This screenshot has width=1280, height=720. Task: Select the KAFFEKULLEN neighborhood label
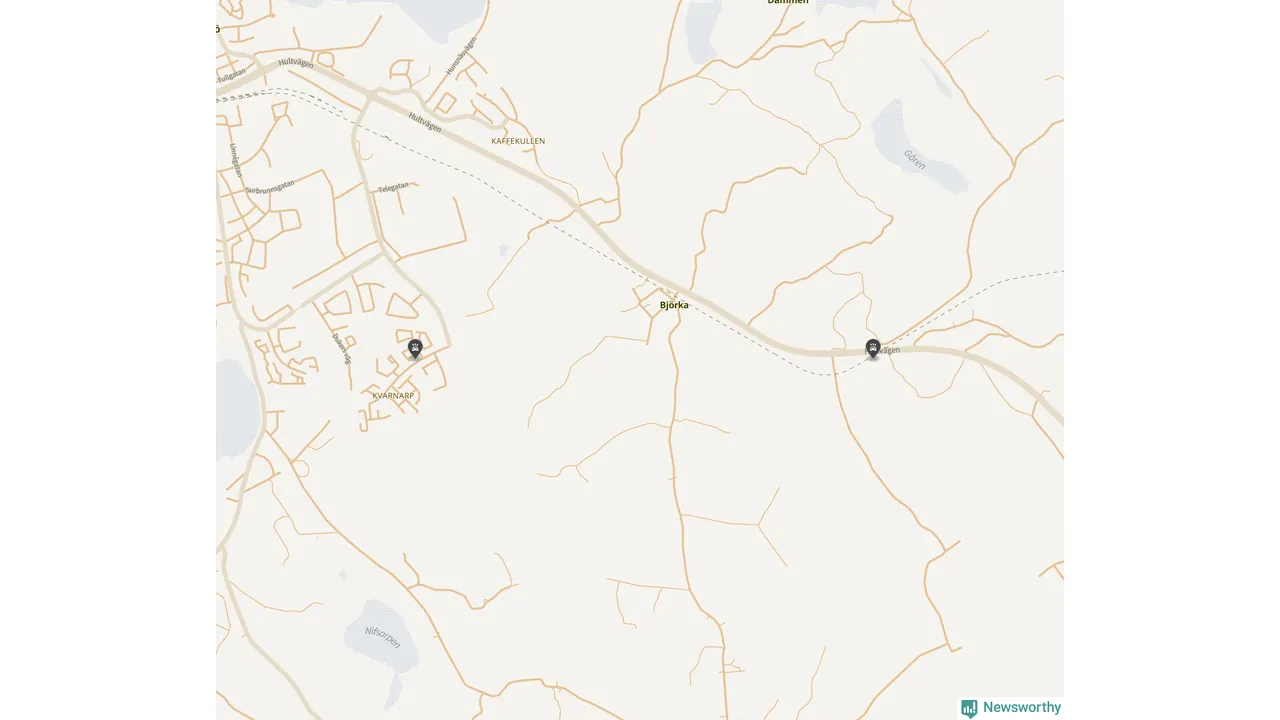point(518,141)
